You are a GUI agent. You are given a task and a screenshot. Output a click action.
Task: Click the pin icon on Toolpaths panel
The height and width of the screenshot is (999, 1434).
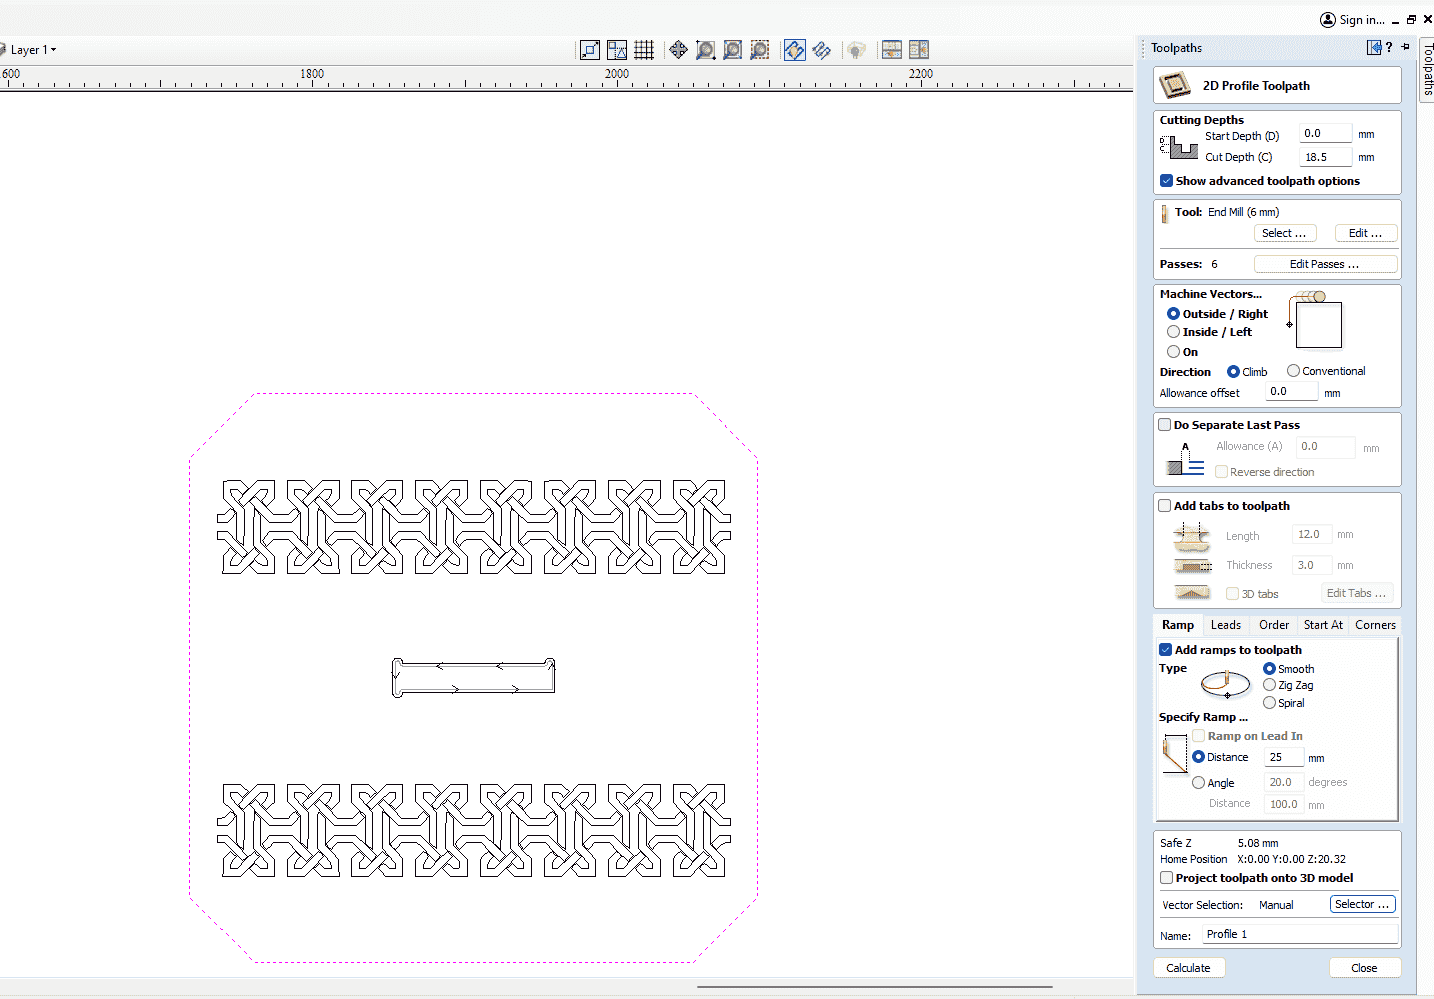click(1405, 47)
